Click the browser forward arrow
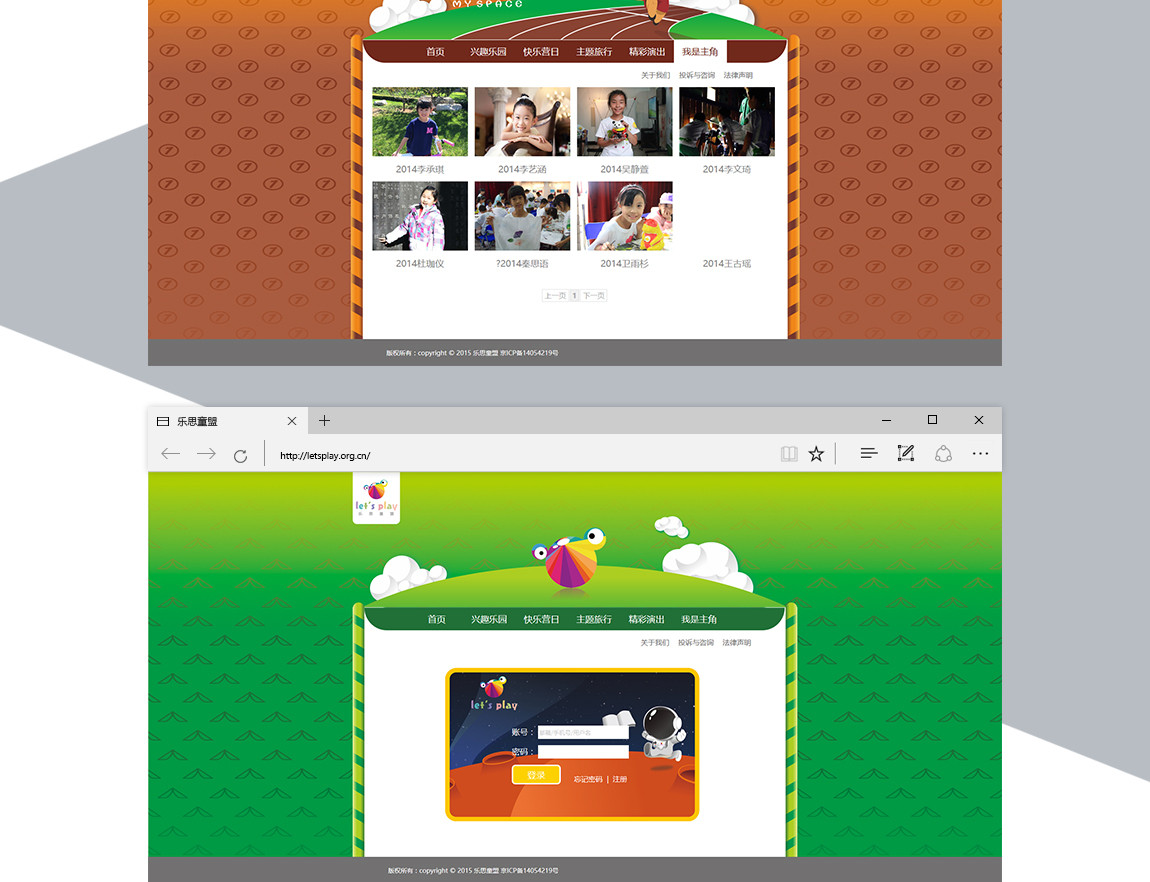1150x882 pixels. tap(206, 454)
